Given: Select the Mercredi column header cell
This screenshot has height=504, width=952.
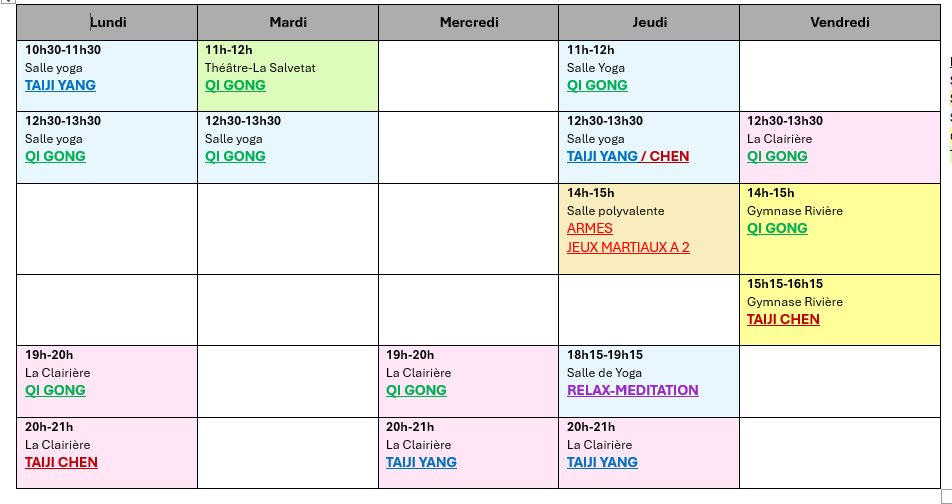Looking at the screenshot, I should tap(468, 22).
